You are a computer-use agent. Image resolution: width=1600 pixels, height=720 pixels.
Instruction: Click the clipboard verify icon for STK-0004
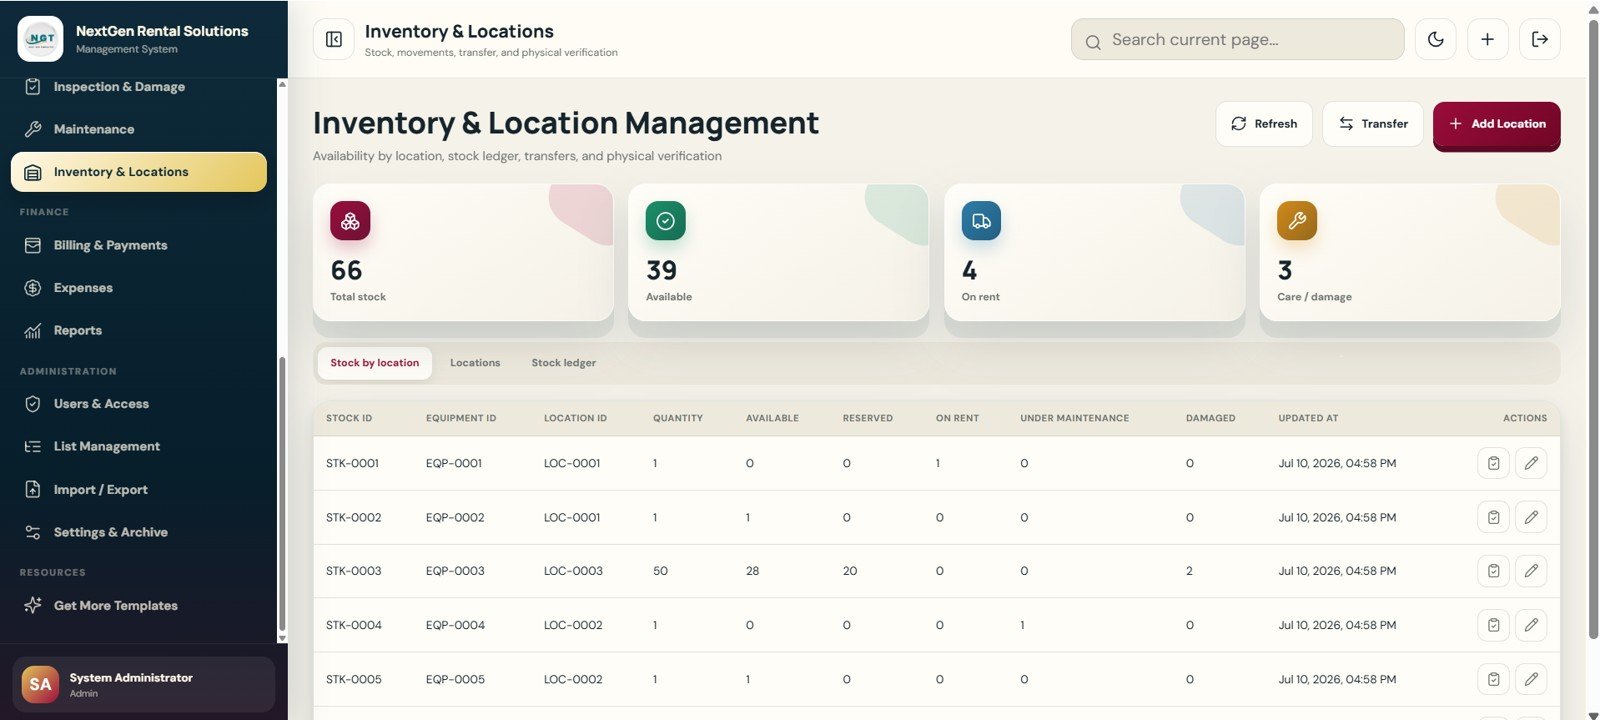(x=1493, y=625)
